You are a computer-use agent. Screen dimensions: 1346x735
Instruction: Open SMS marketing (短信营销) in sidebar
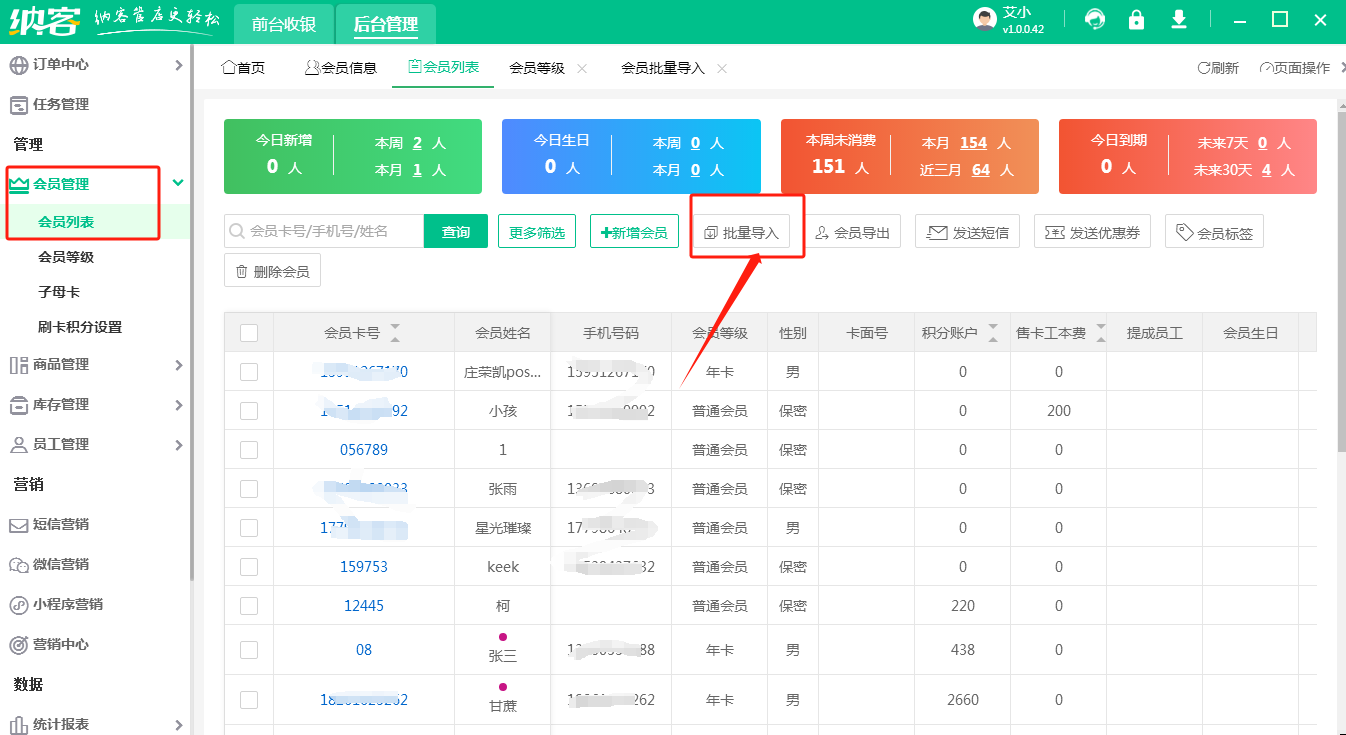click(x=60, y=524)
